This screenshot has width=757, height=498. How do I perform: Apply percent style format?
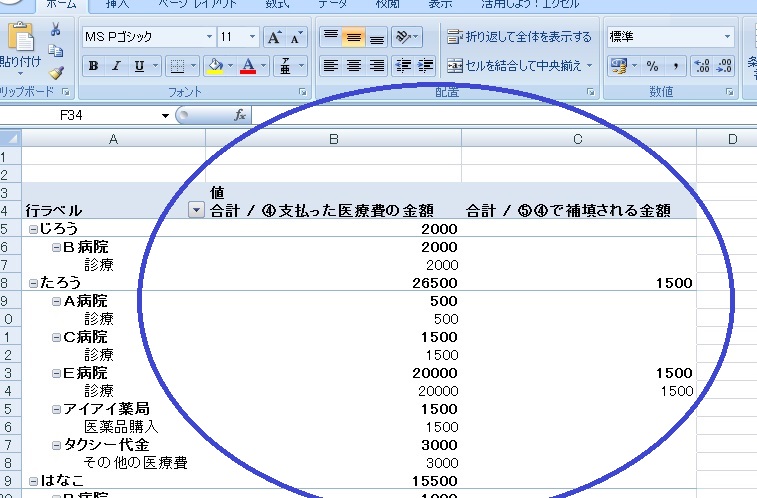coord(652,66)
